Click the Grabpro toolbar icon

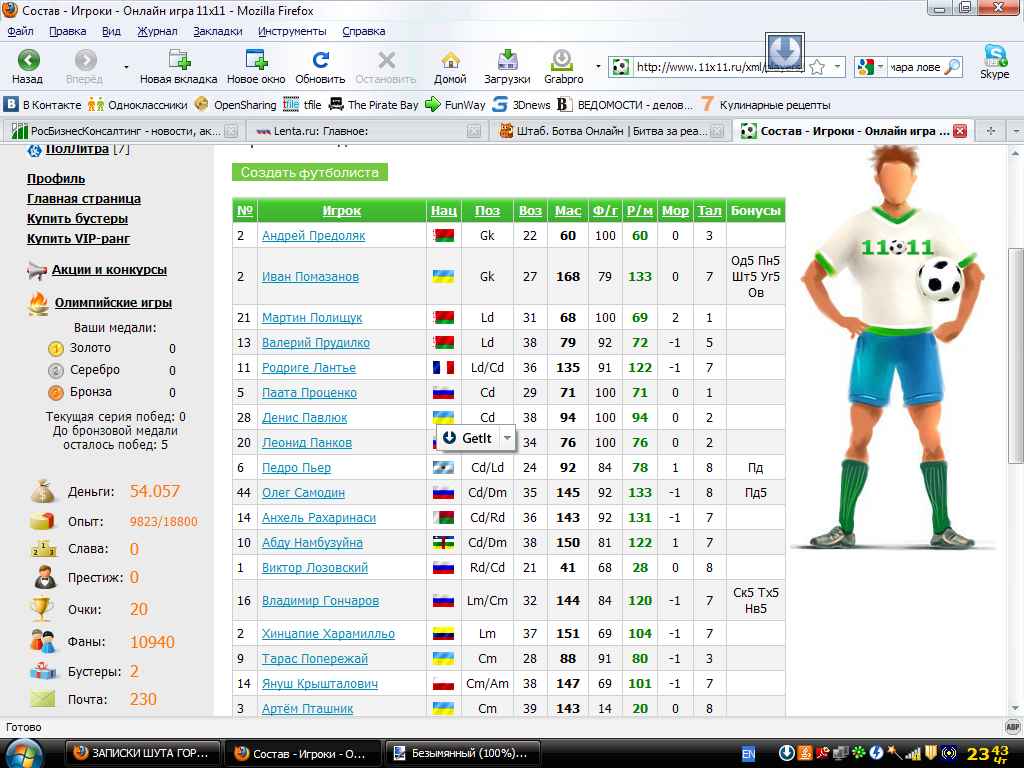[x=563, y=61]
